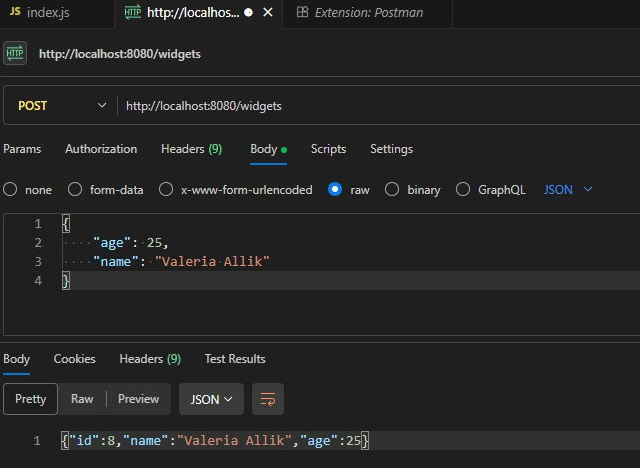The height and width of the screenshot is (468, 640).
Task: Switch to Preview response view
Action: tap(138, 399)
